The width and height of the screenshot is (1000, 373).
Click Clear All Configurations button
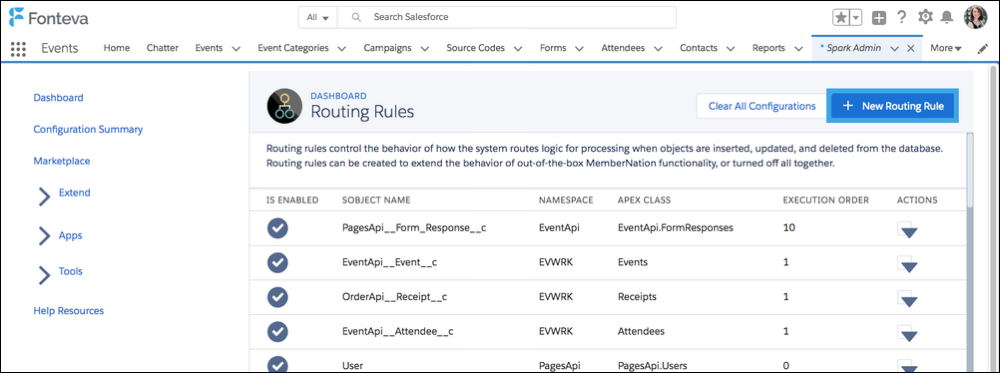(761, 106)
